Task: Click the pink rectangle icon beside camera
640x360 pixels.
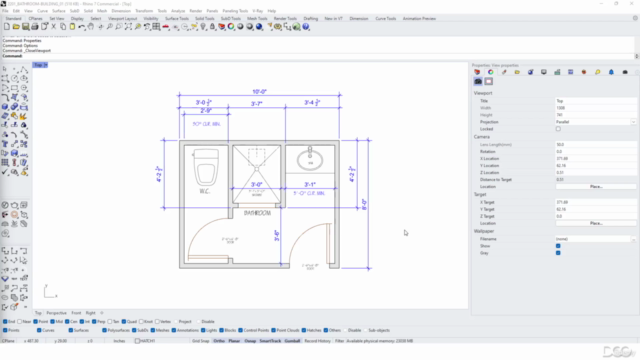Action: point(489,82)
